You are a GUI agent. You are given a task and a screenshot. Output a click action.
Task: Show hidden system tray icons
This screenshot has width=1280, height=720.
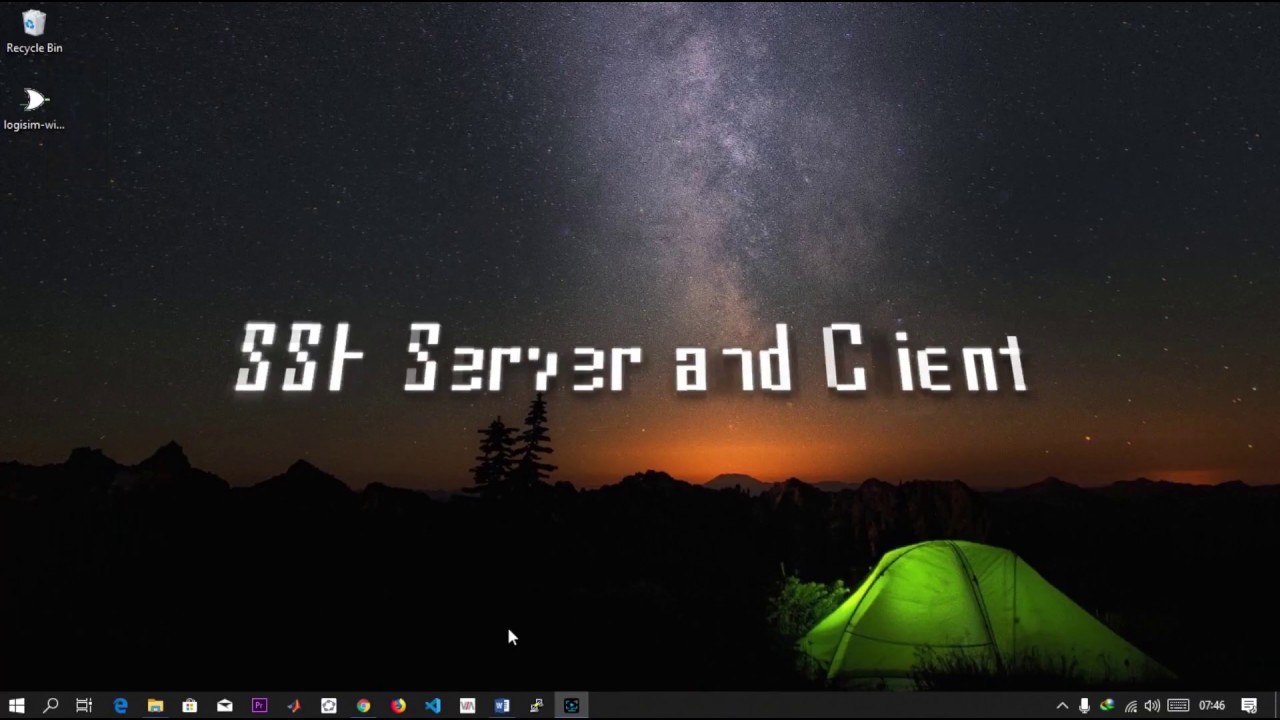click(1062, 706)
